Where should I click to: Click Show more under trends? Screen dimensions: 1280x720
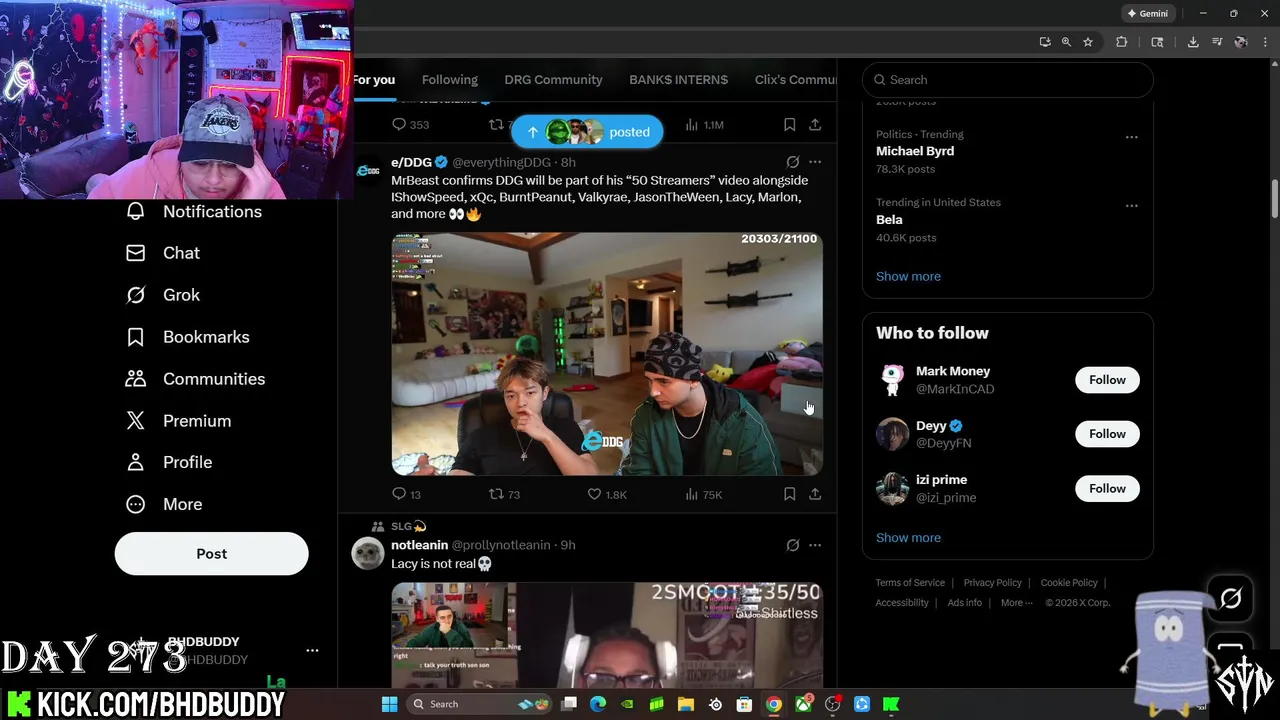point(908,276)
